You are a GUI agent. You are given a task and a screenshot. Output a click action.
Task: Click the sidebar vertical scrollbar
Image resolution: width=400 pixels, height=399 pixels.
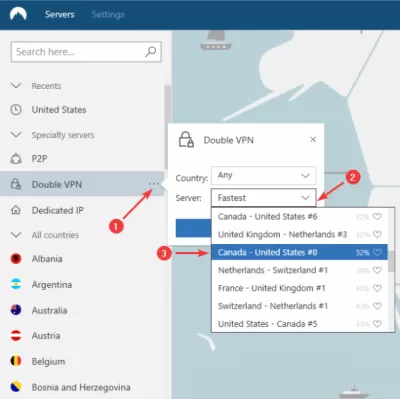click(168, 127)
